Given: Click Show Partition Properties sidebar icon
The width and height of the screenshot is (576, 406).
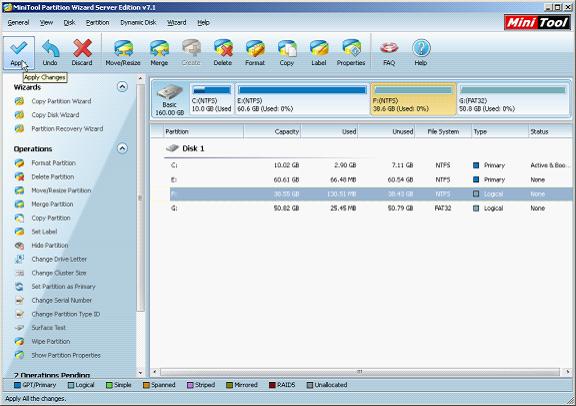Looking at the screenshot, I should [19, 355].
